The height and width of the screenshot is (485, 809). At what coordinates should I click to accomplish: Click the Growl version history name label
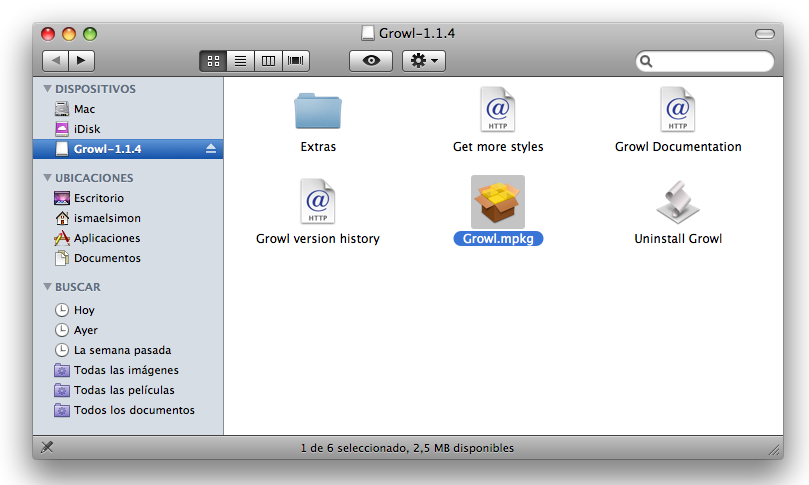point(318,238)
